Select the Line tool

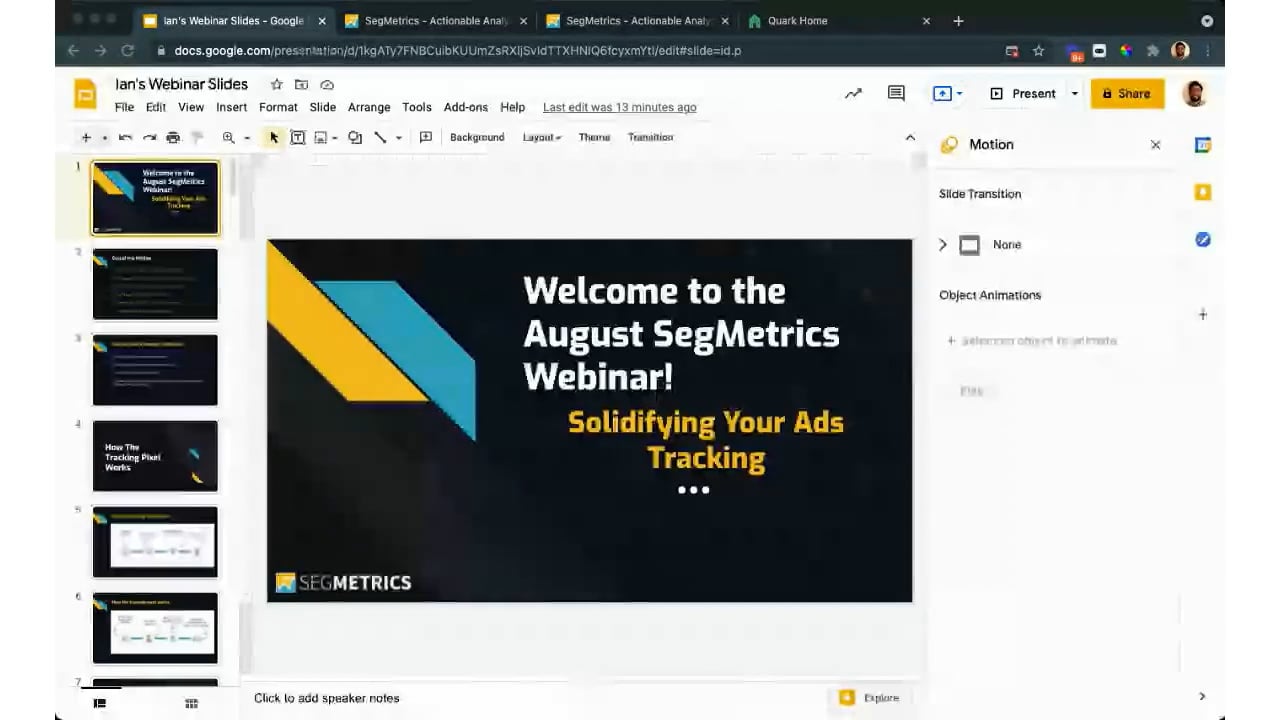coord(380,138)
